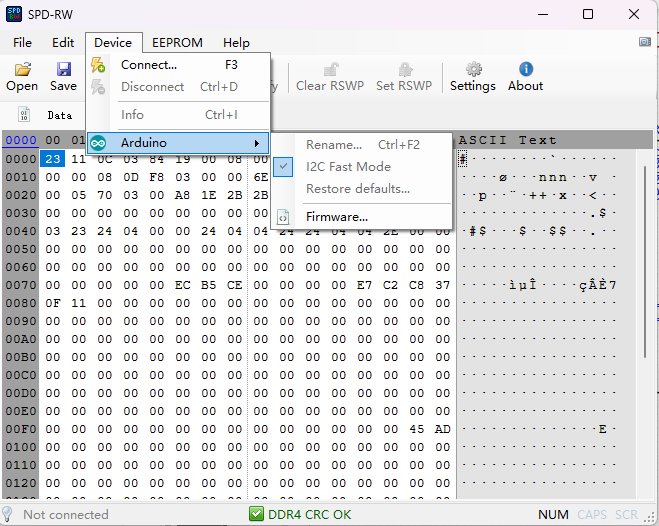Open the Edit menu
The image size is (659, 526).
click(x=63, y=42)
